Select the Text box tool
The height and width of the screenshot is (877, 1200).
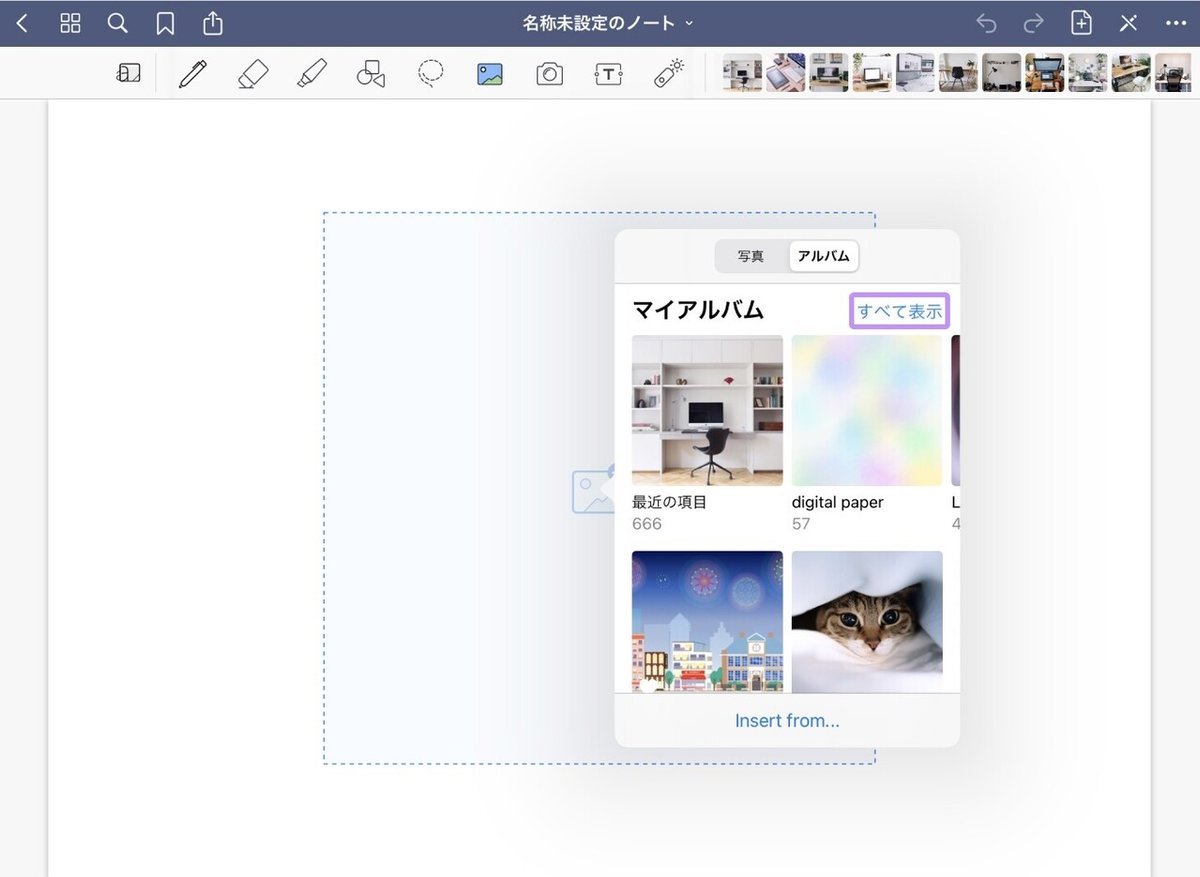pos(608,74)
